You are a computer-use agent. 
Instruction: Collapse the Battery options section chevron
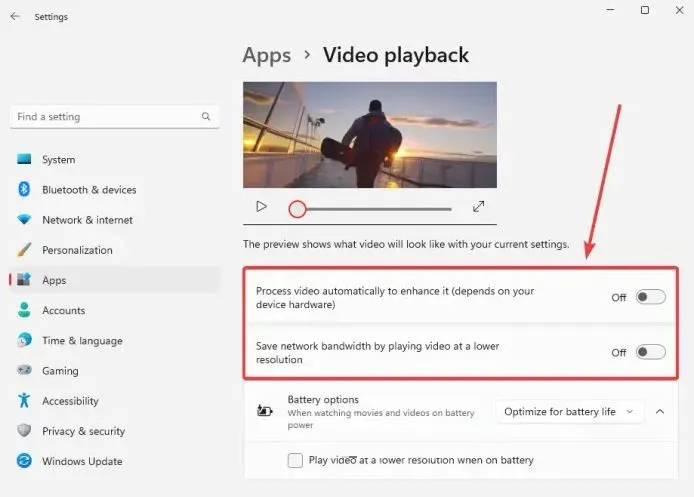661,411
